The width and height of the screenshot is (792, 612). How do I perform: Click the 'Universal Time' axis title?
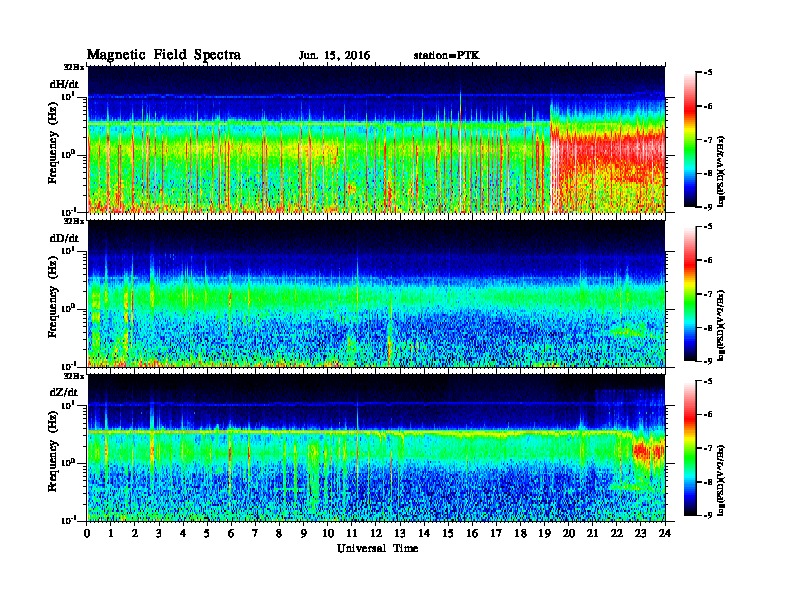377,548
